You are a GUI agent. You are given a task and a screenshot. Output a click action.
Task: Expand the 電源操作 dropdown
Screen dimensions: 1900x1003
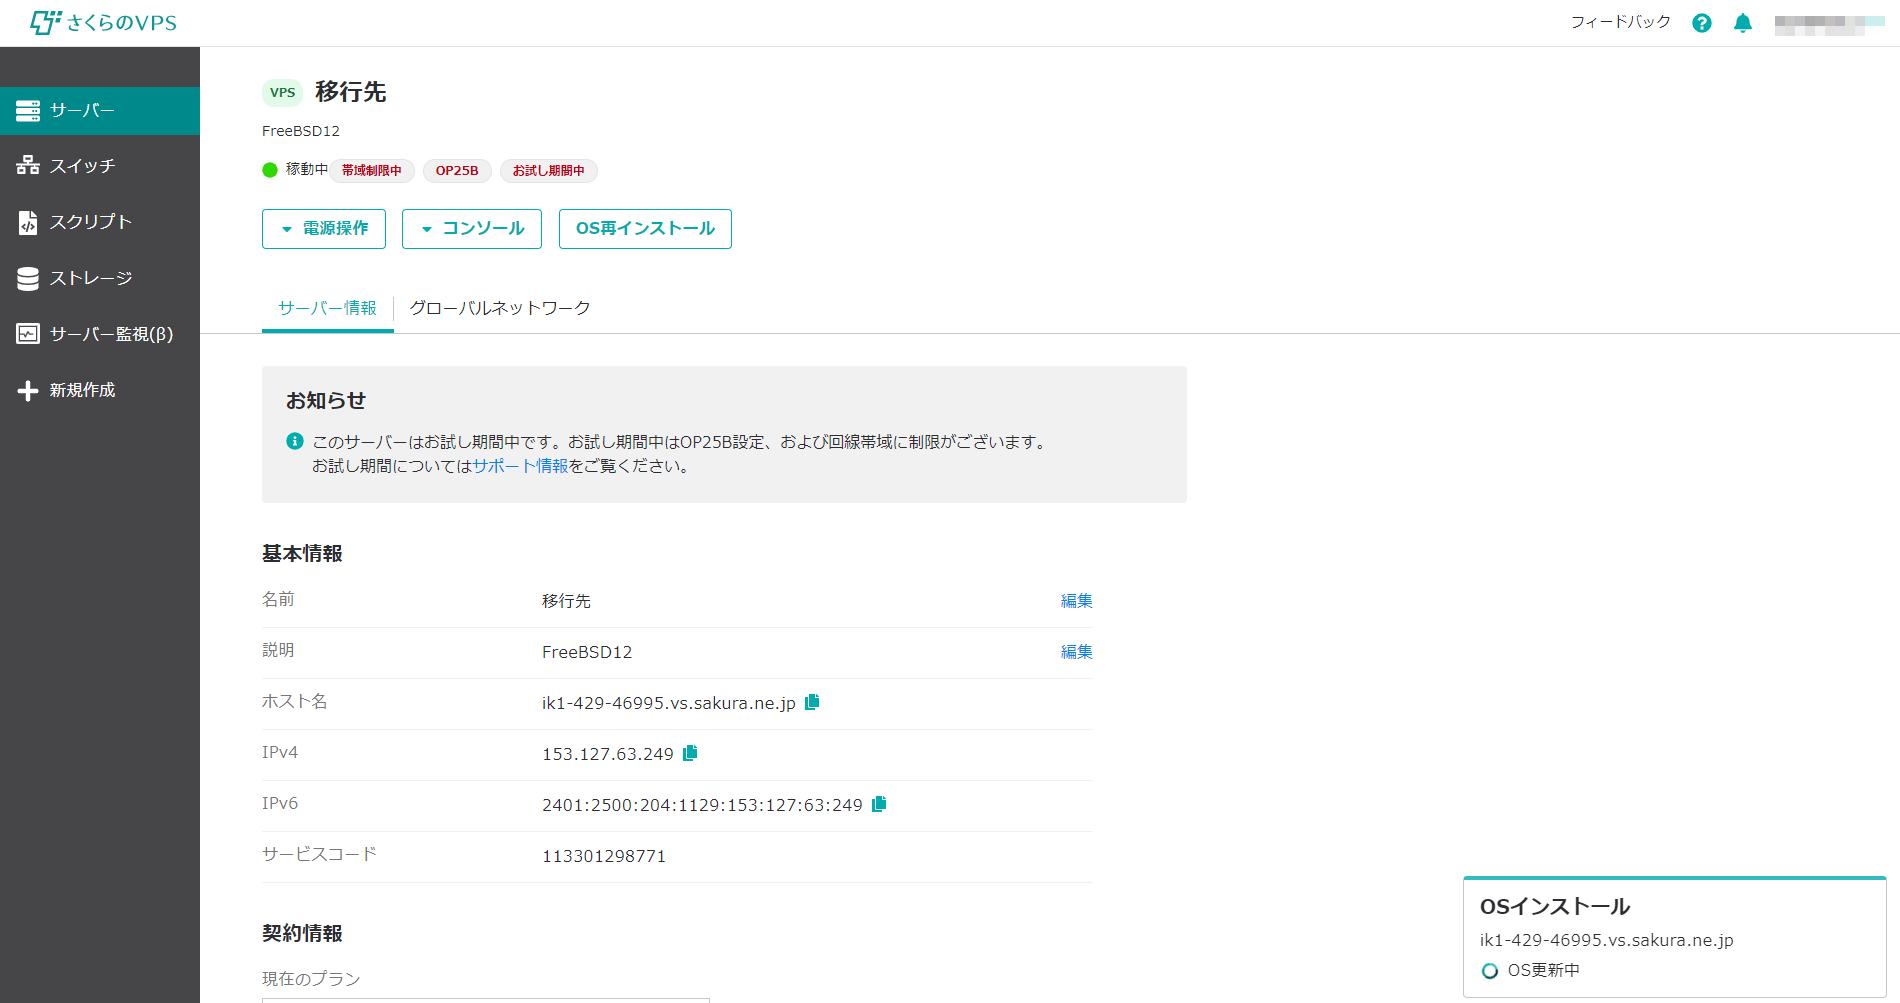pos(323,229)
